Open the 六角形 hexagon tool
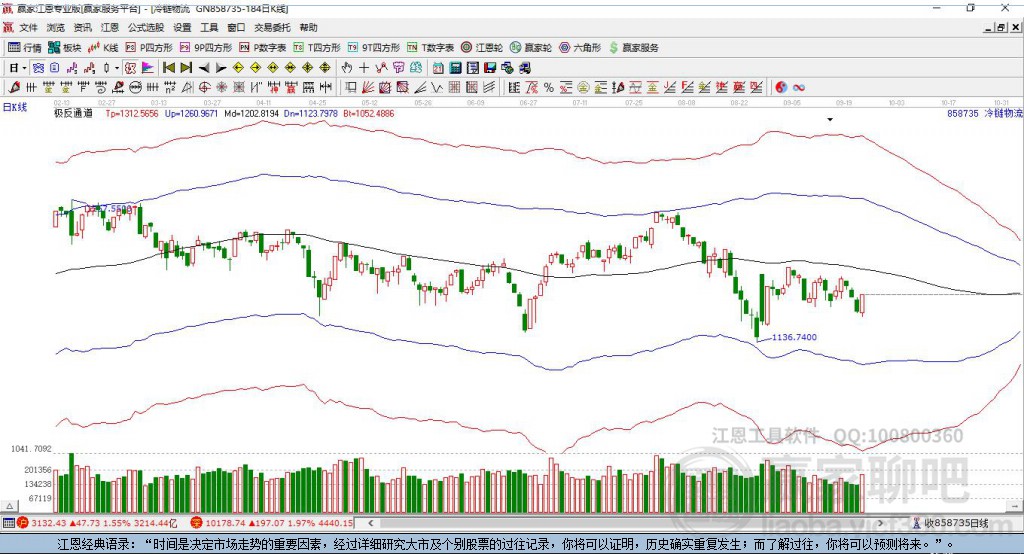Viewport: 1024px width, 554px height. [x=580, y=48]
